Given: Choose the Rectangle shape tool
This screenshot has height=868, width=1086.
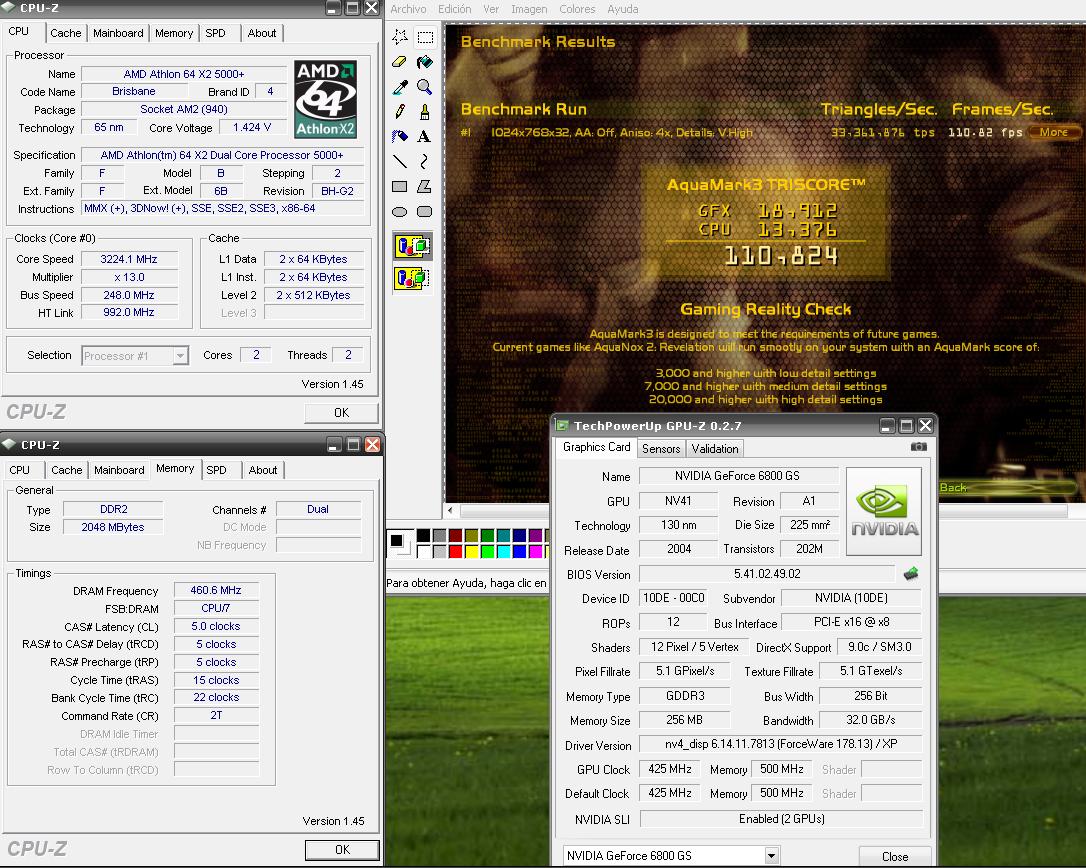Looking at the screenshot, I should coord(400,186).
